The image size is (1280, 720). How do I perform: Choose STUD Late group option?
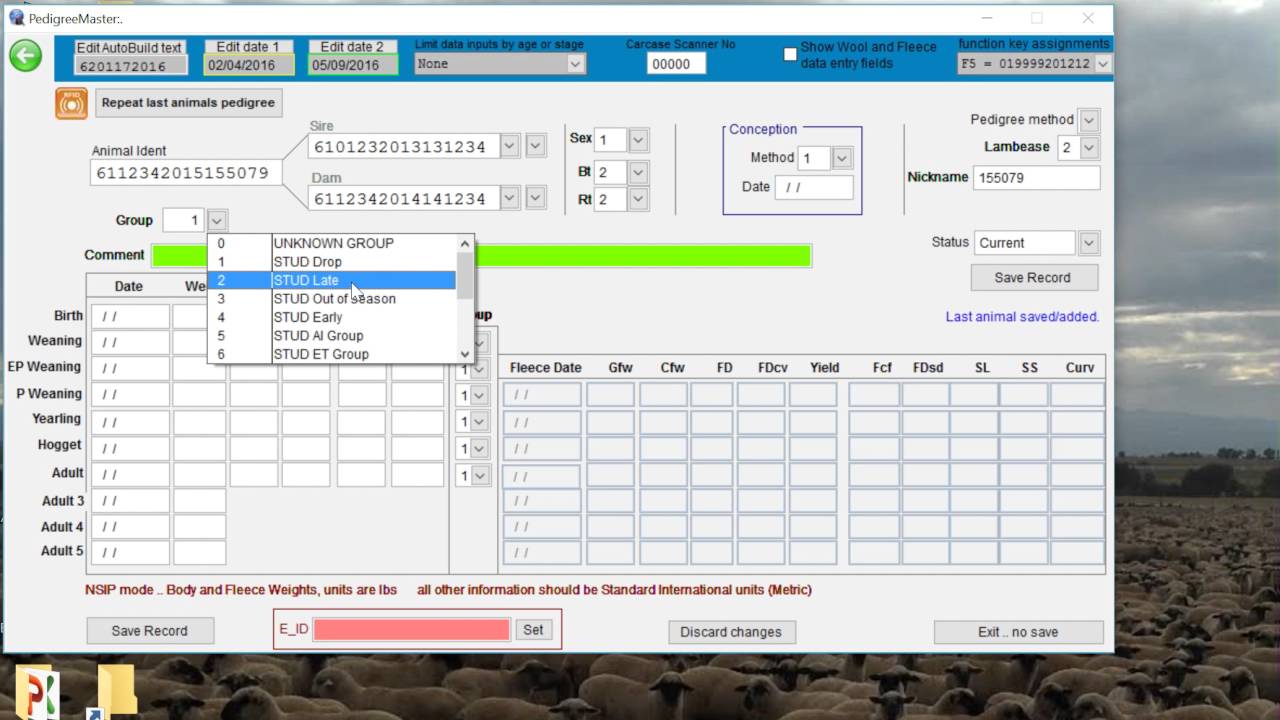pyautogui.click(x=332, y=280)
